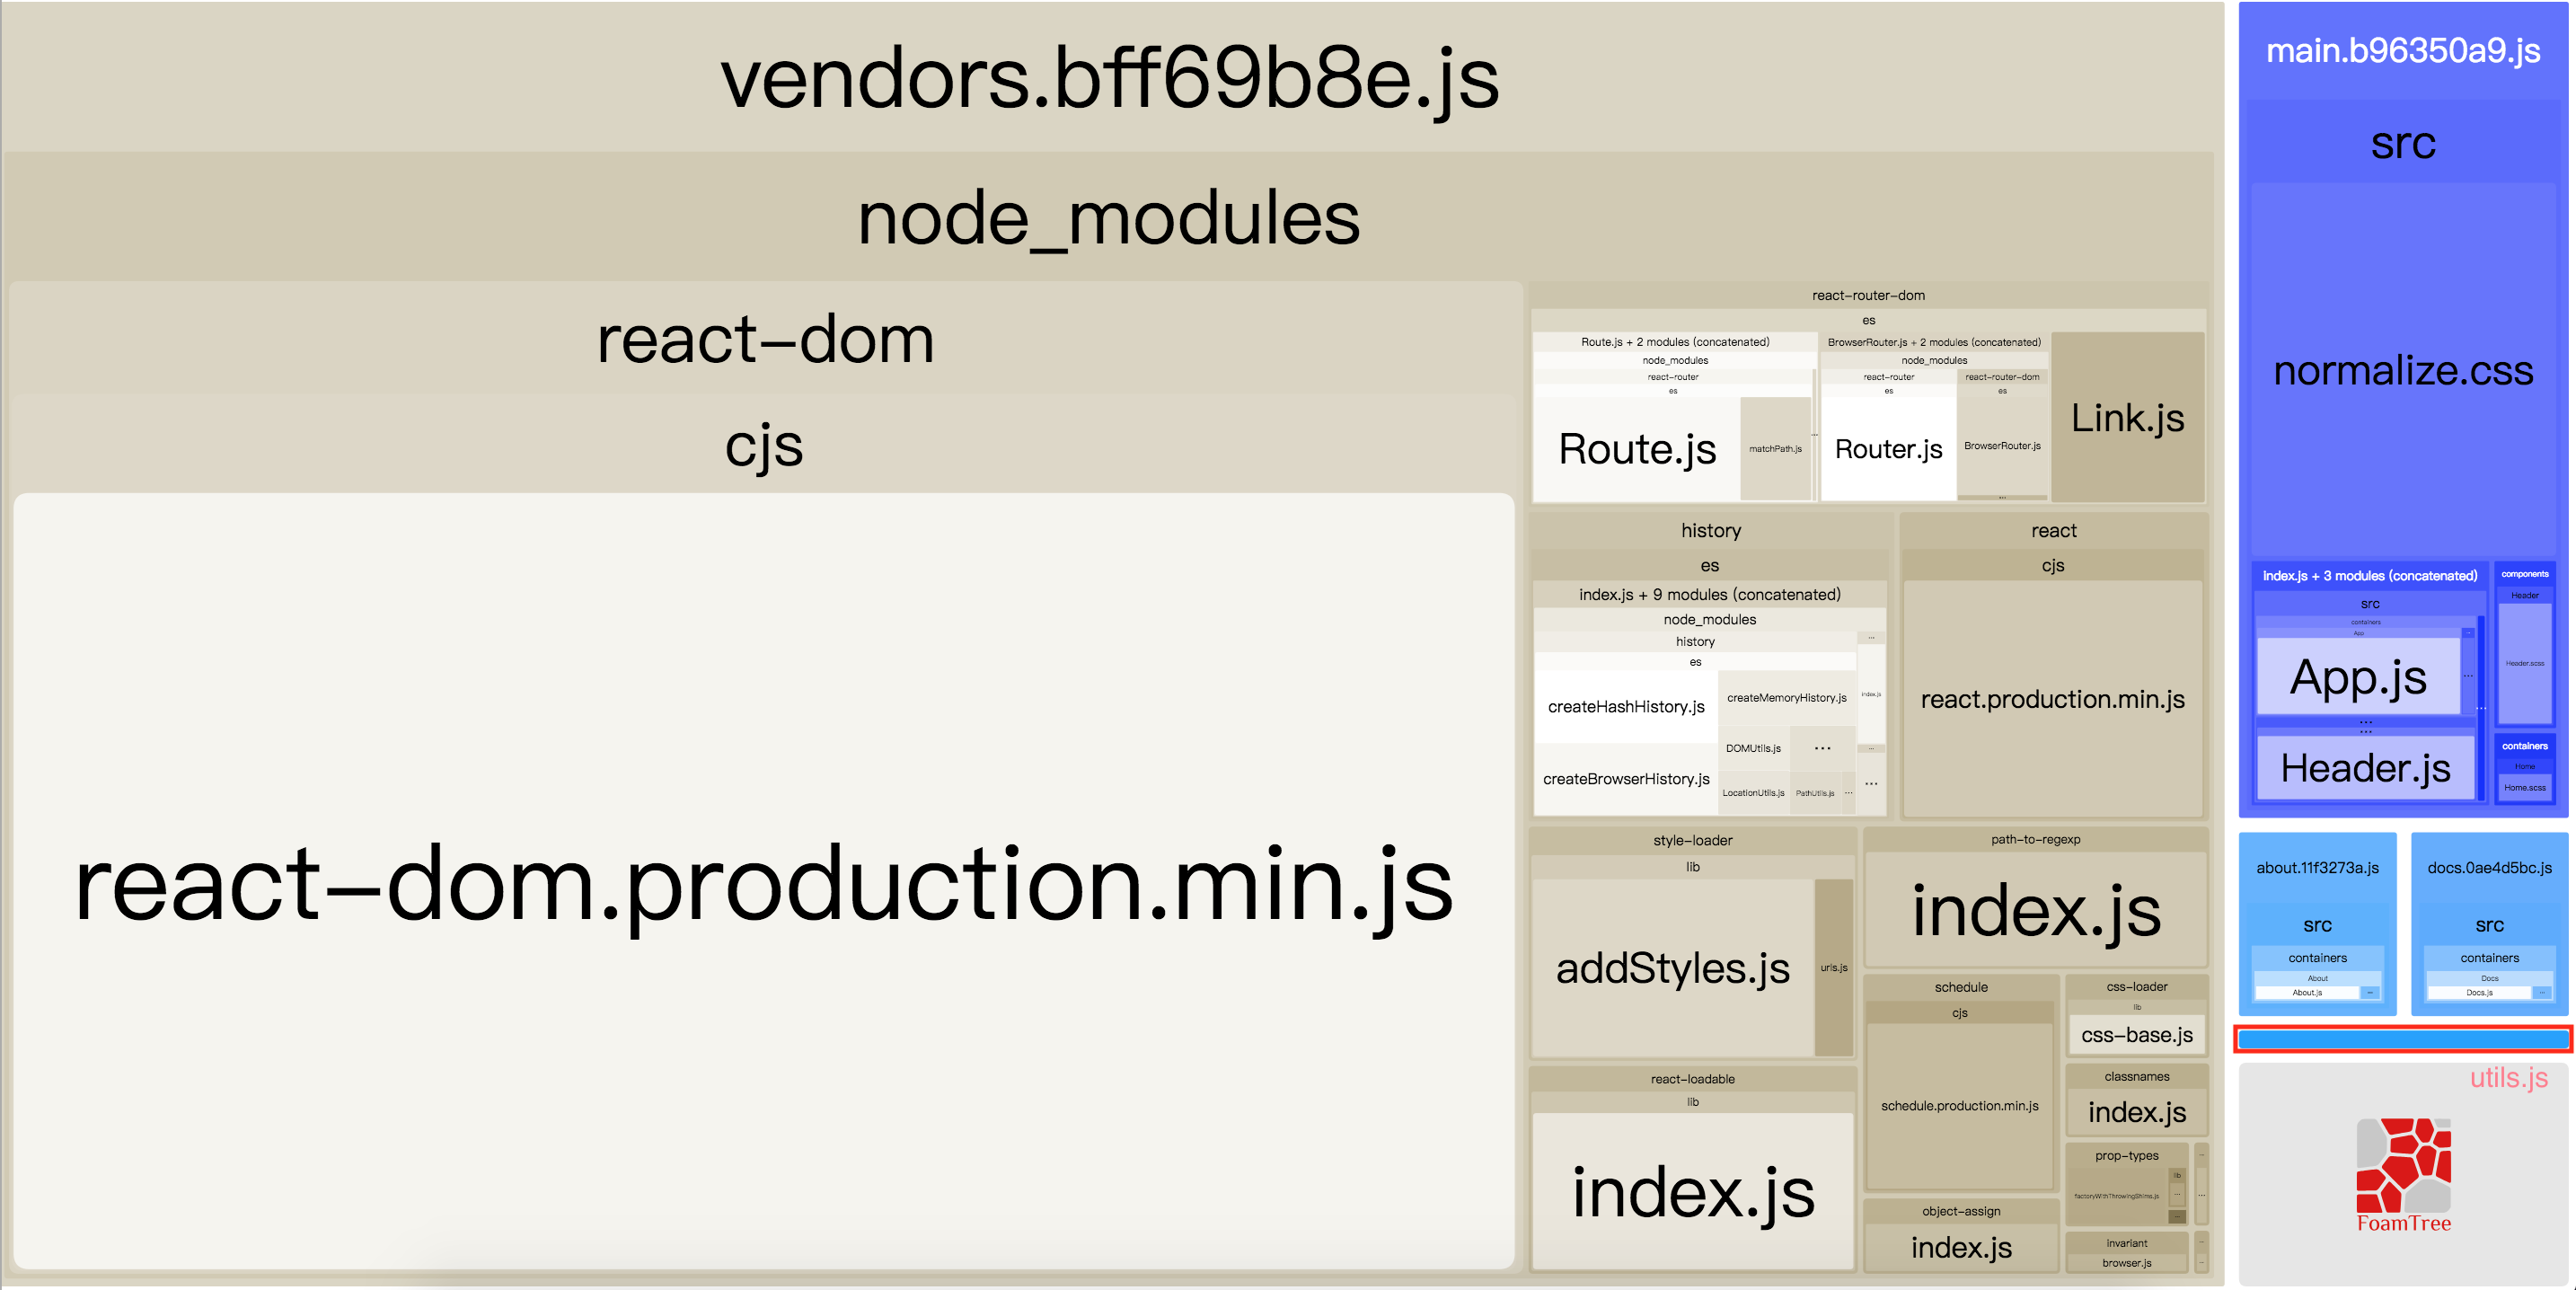
Task: Click containers folder in docs chunk
Action: pos(2489,958)
